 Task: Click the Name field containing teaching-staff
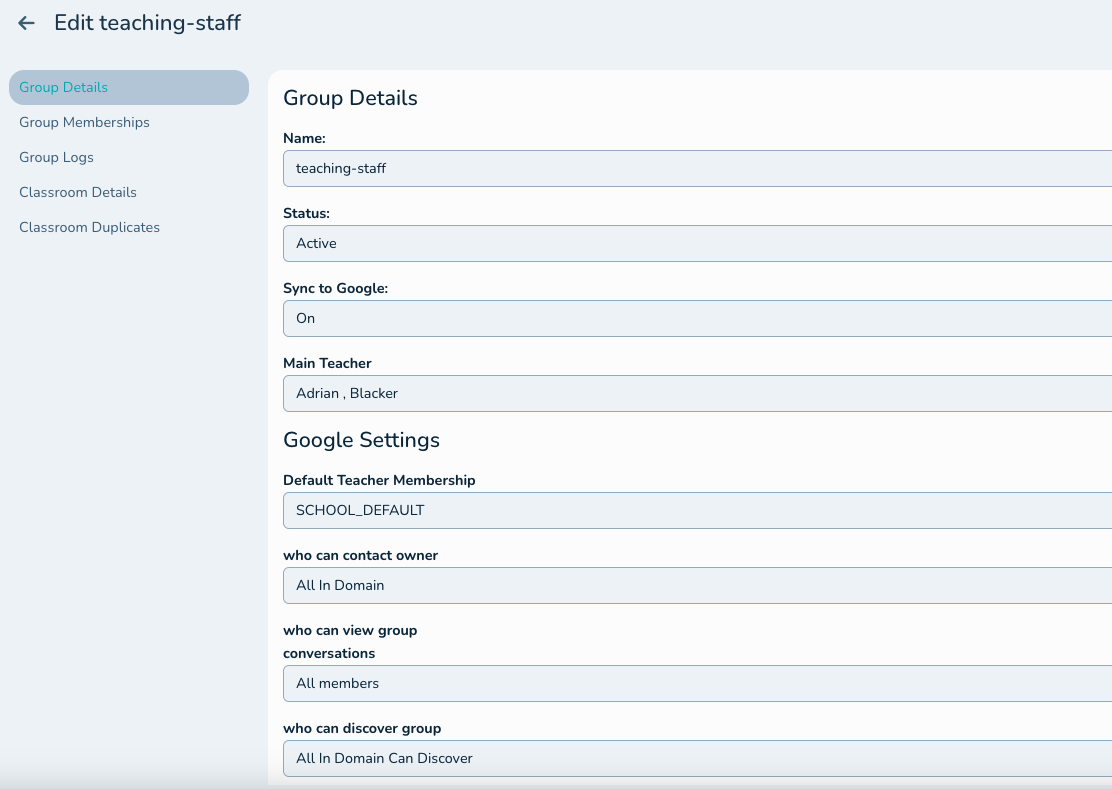pyautogui.click(x=696, y=168)
